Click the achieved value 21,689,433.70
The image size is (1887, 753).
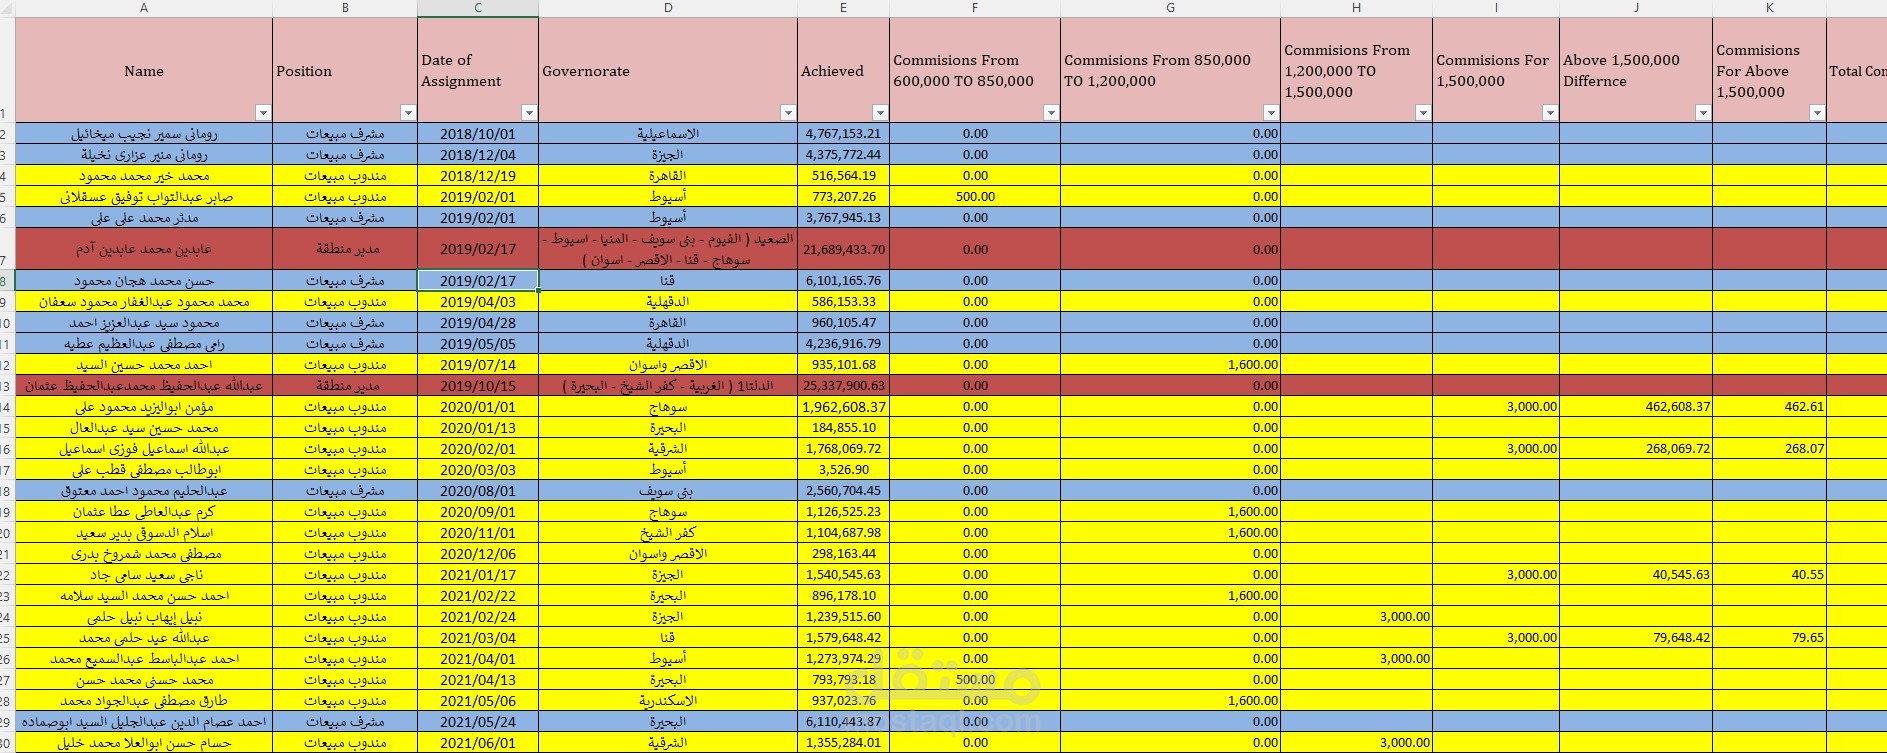pos(843,250)
